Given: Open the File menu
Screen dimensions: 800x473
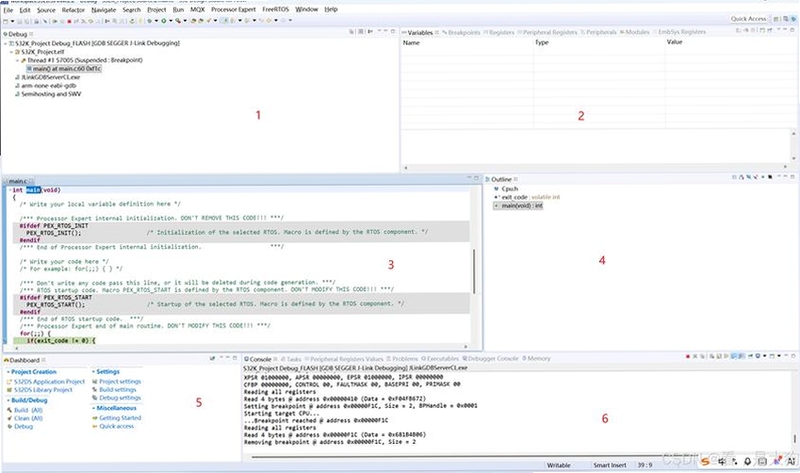Looking at the screenshot, I should (8, 10).
